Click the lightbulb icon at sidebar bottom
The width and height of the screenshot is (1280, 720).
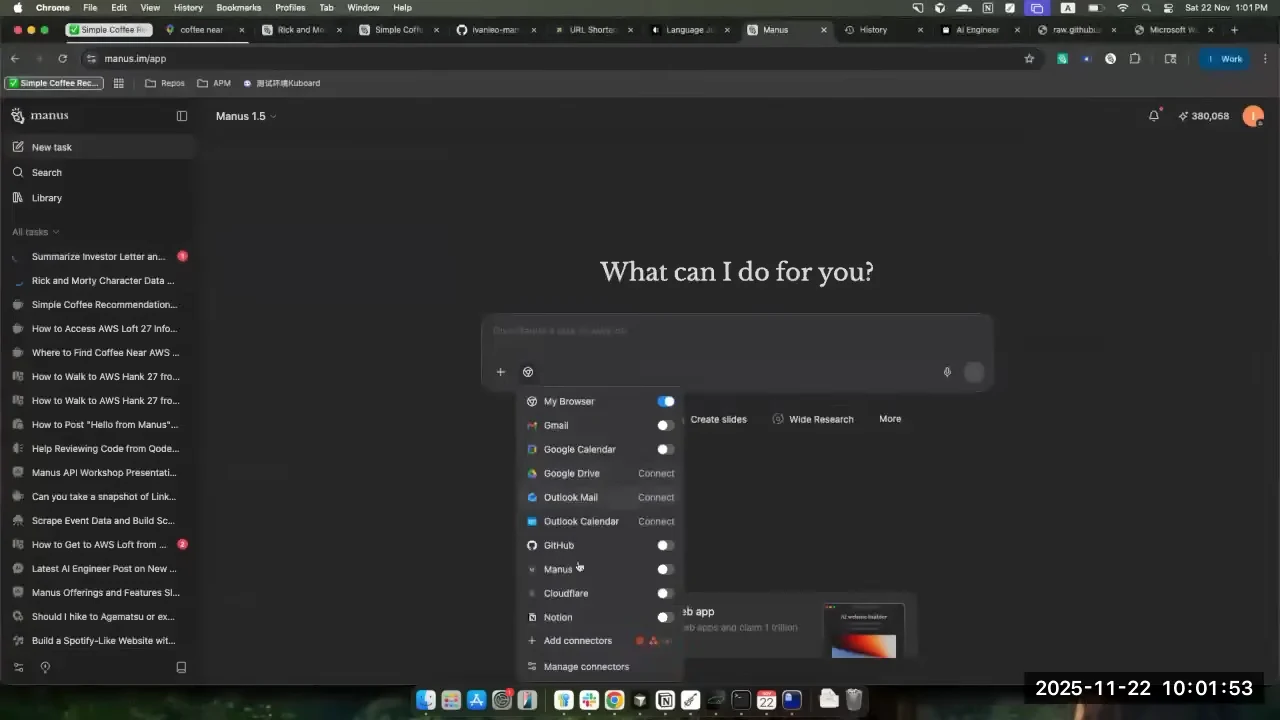coord(45,667)
